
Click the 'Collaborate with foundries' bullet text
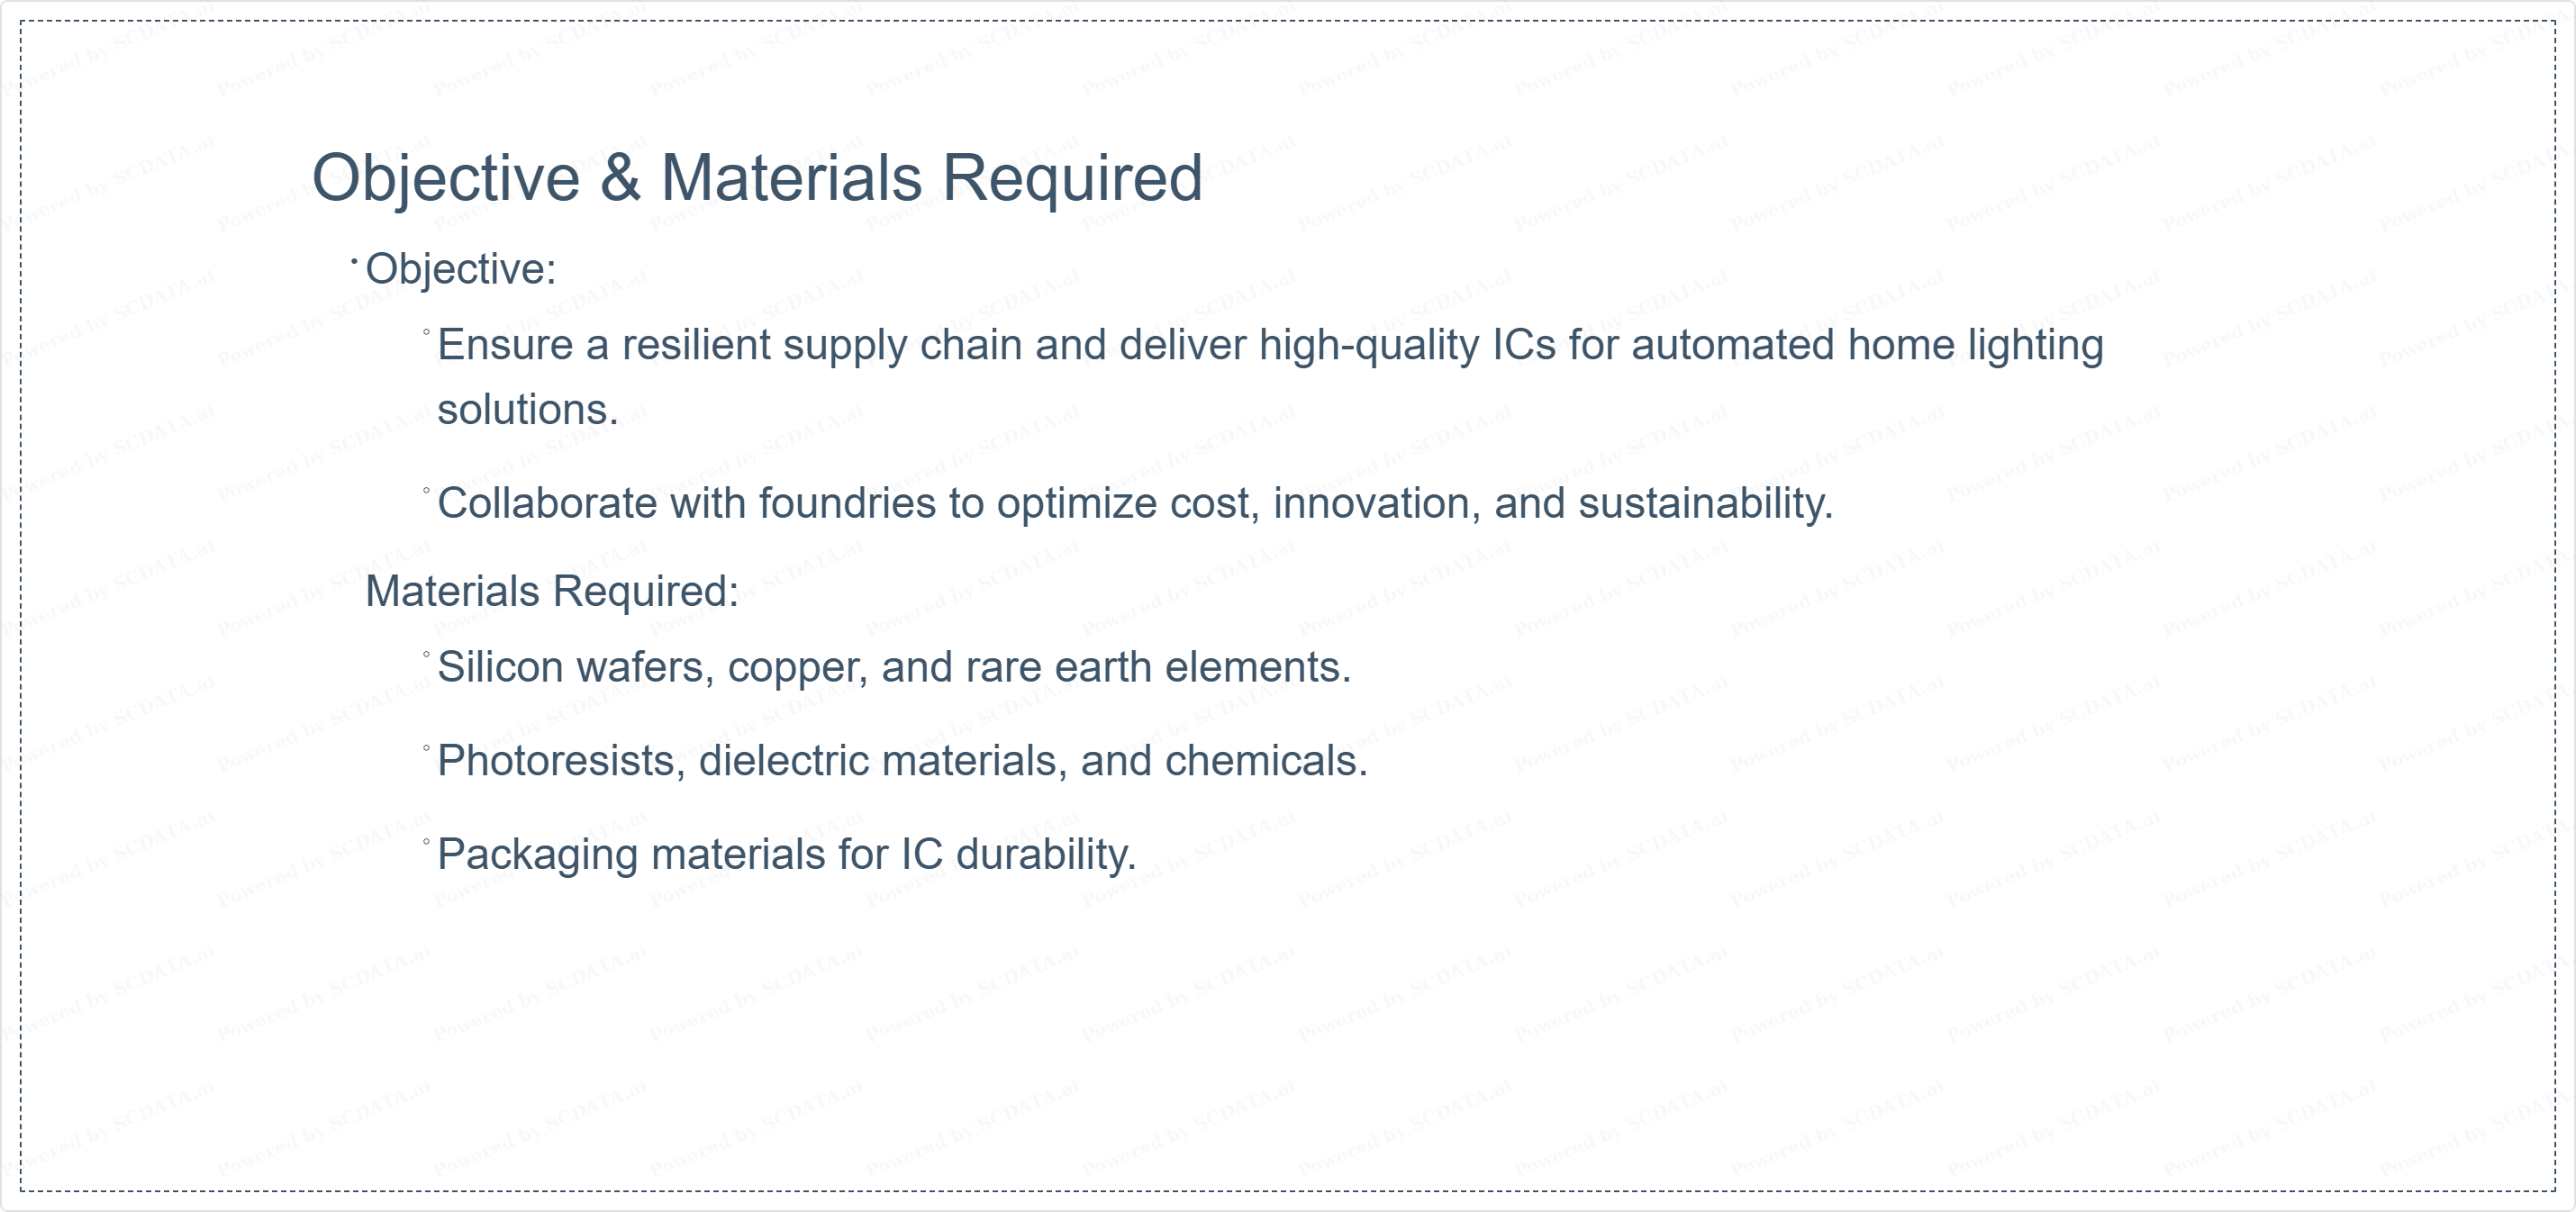(x=1135, y=503)
